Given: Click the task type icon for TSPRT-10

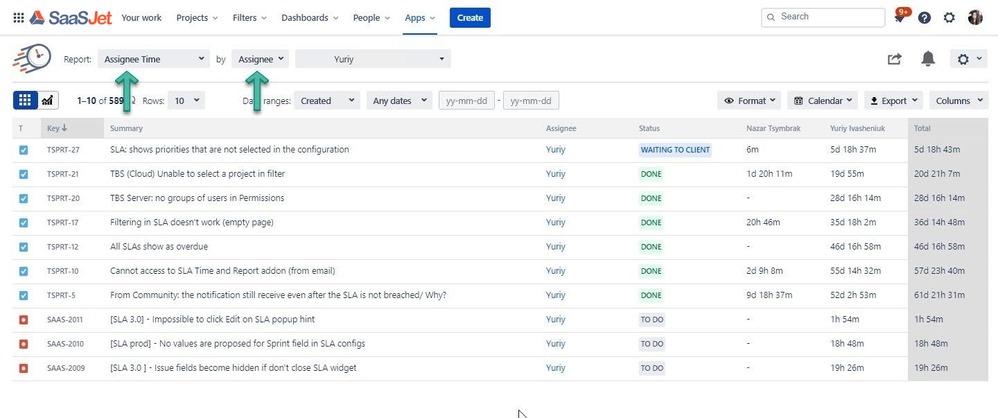Looking at the screenshot, I should (x=24, y=271).
